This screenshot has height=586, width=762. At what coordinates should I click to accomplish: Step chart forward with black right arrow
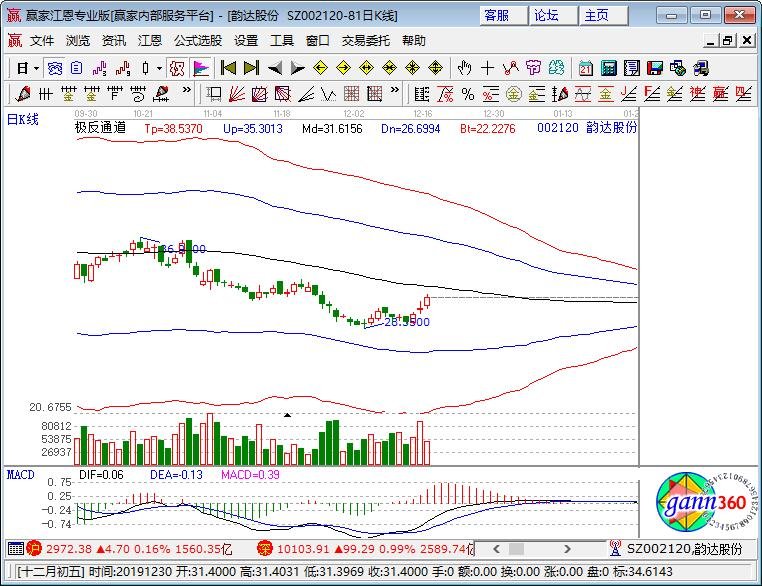coord(297,68)
